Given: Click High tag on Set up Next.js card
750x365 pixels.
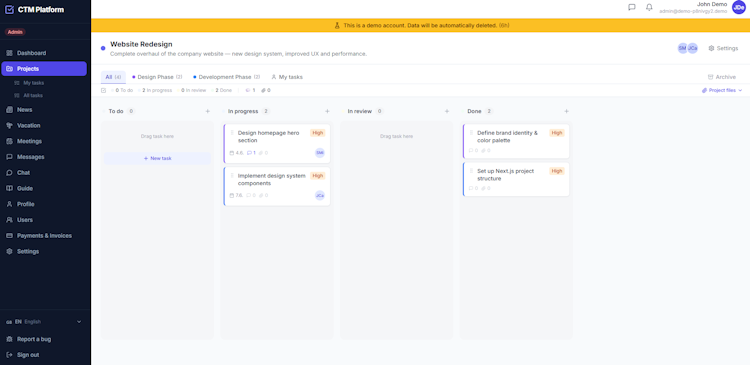Looking at the screenshot, I should coord(557,171).
